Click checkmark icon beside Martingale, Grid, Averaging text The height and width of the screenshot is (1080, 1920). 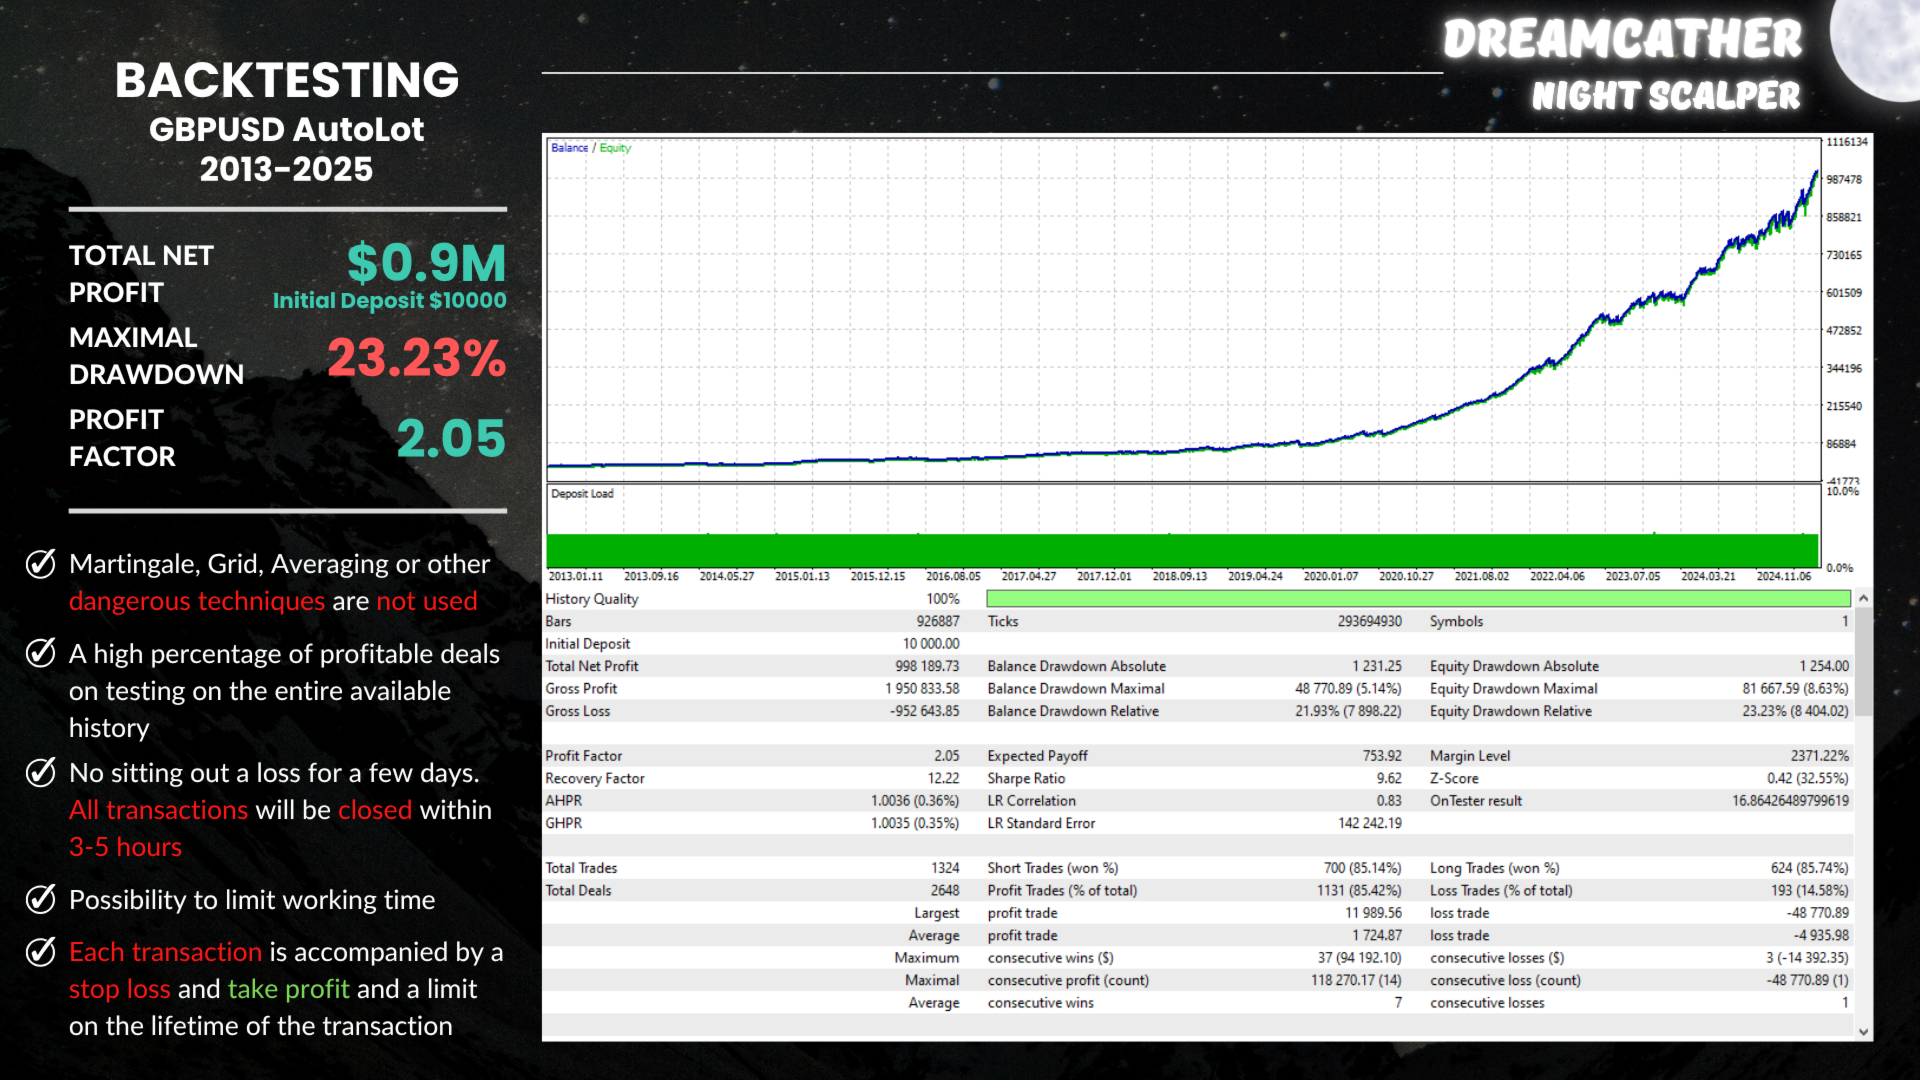pyautogui.click(x=40, y=564)
